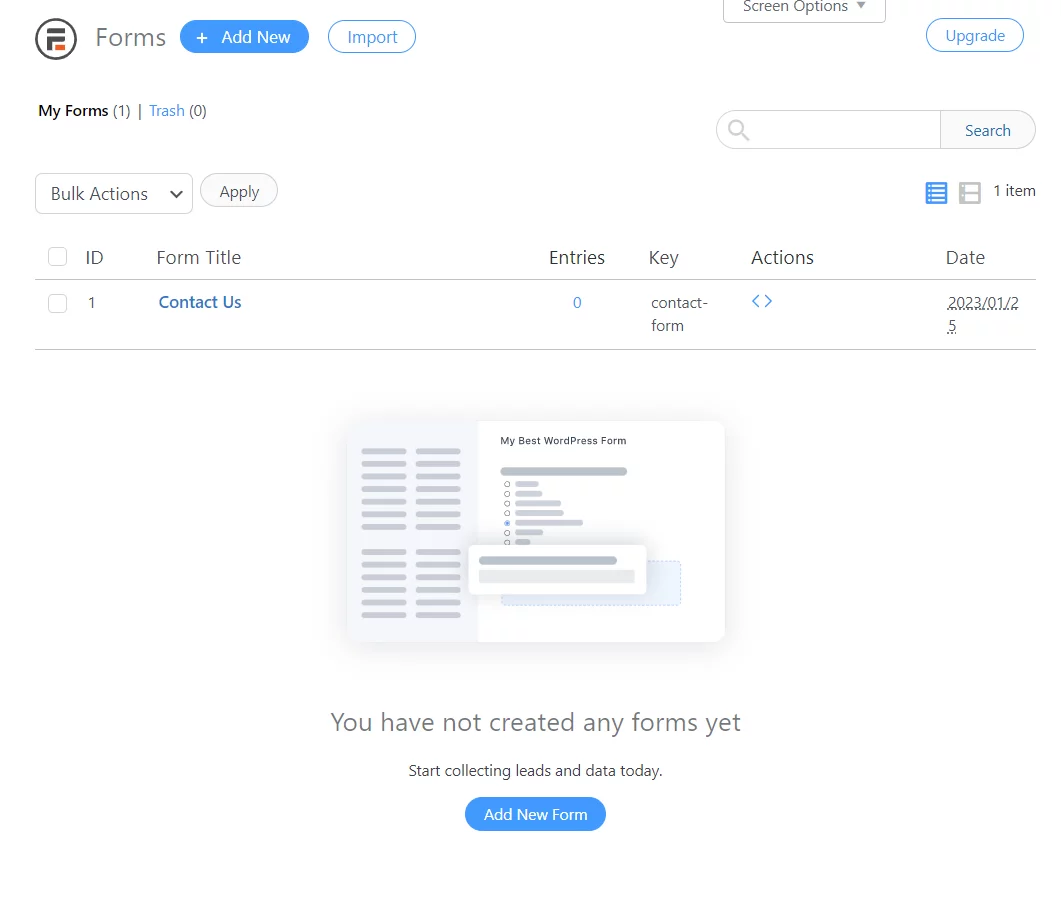The height and width of the screenshot is (897, 1061).
Task: Sort by the Form Title column header
Action: click(x=198, y=258)
